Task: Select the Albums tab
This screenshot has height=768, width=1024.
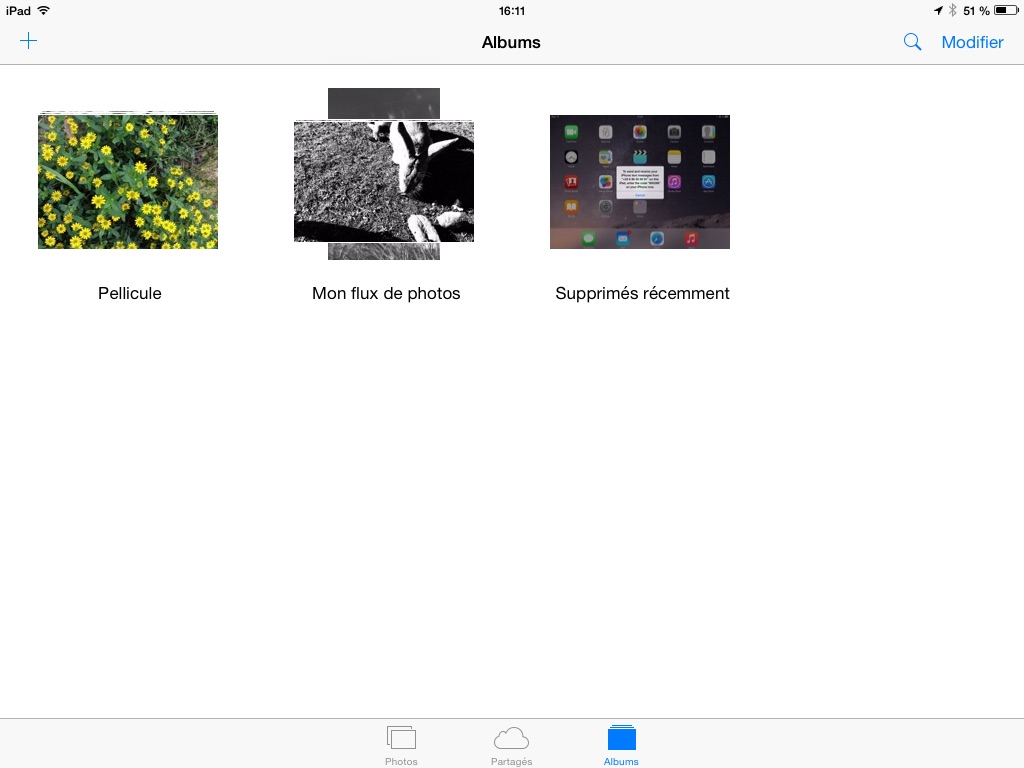Action: [x=621, y=745]
